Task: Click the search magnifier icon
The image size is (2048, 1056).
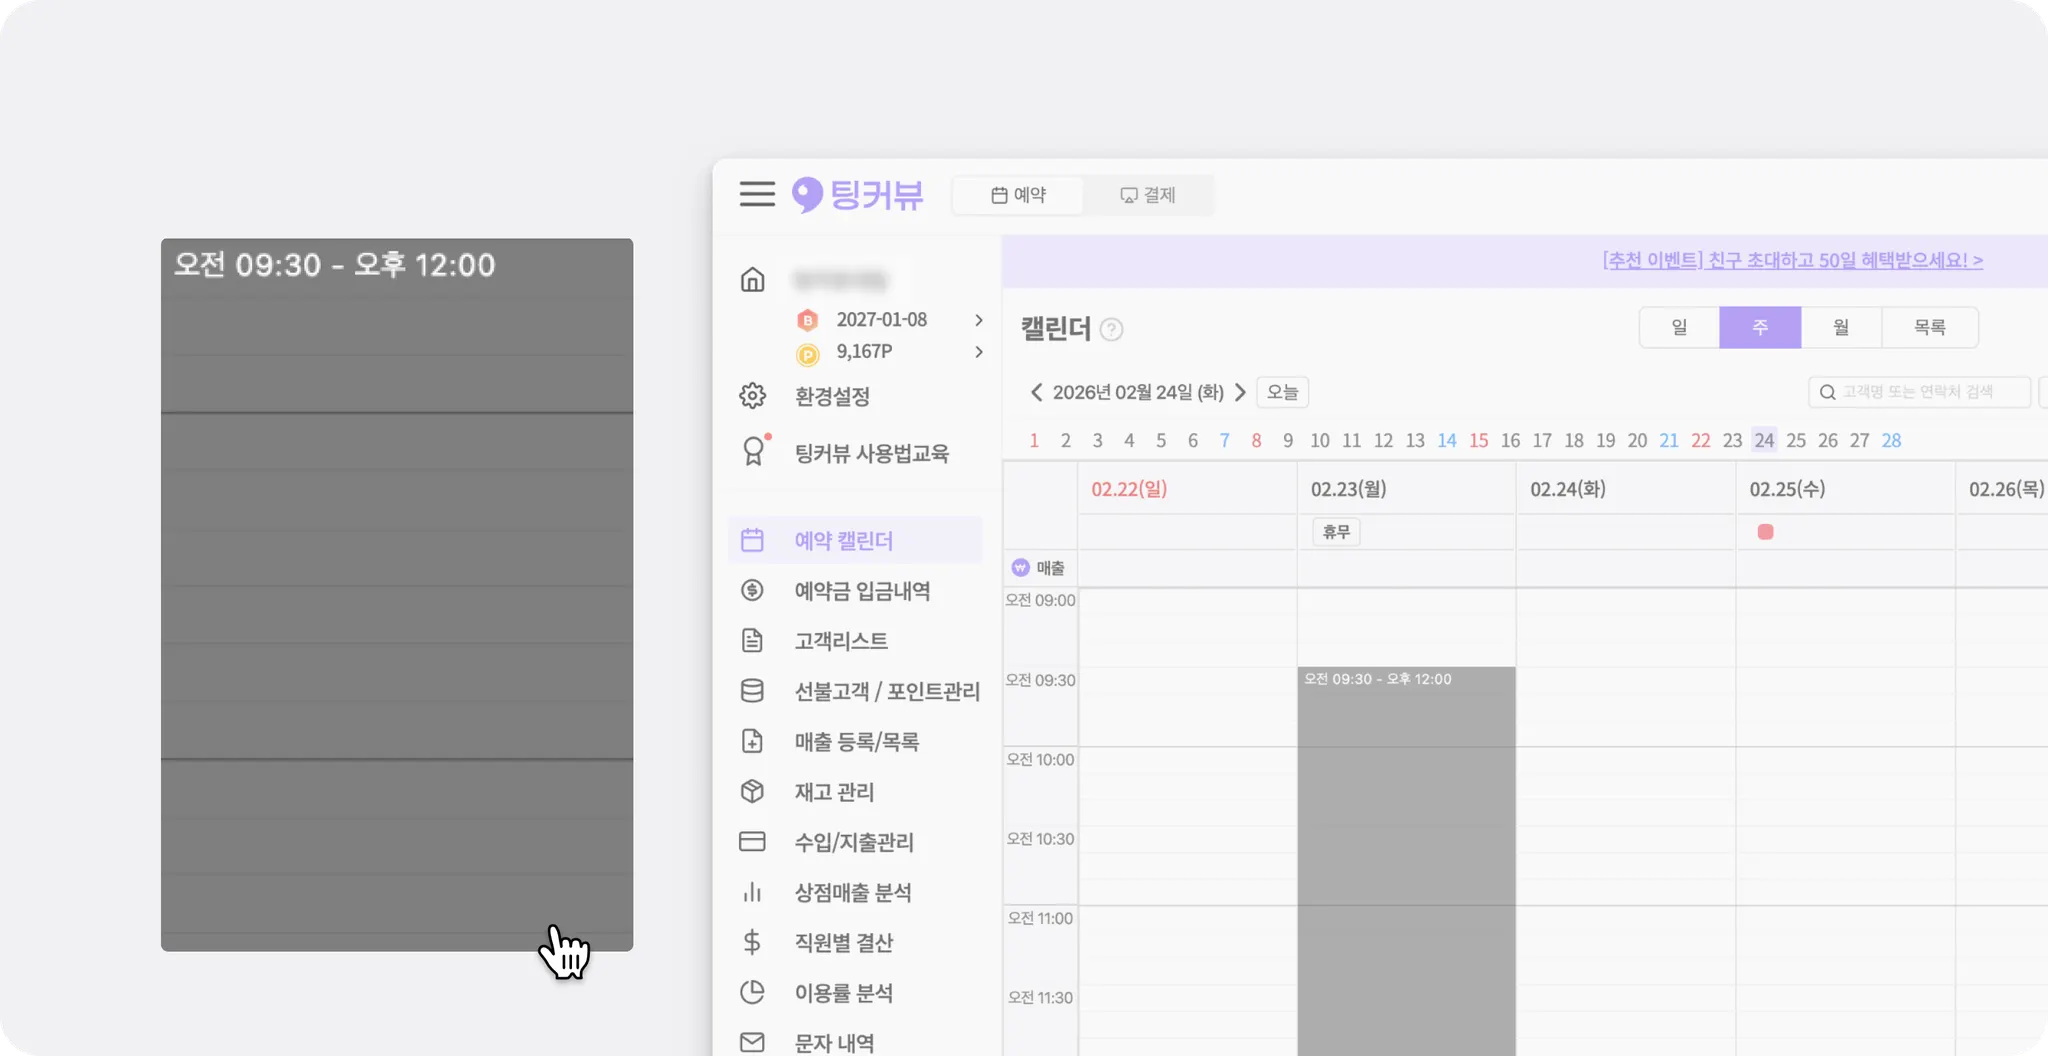Action: [1827, 392]
